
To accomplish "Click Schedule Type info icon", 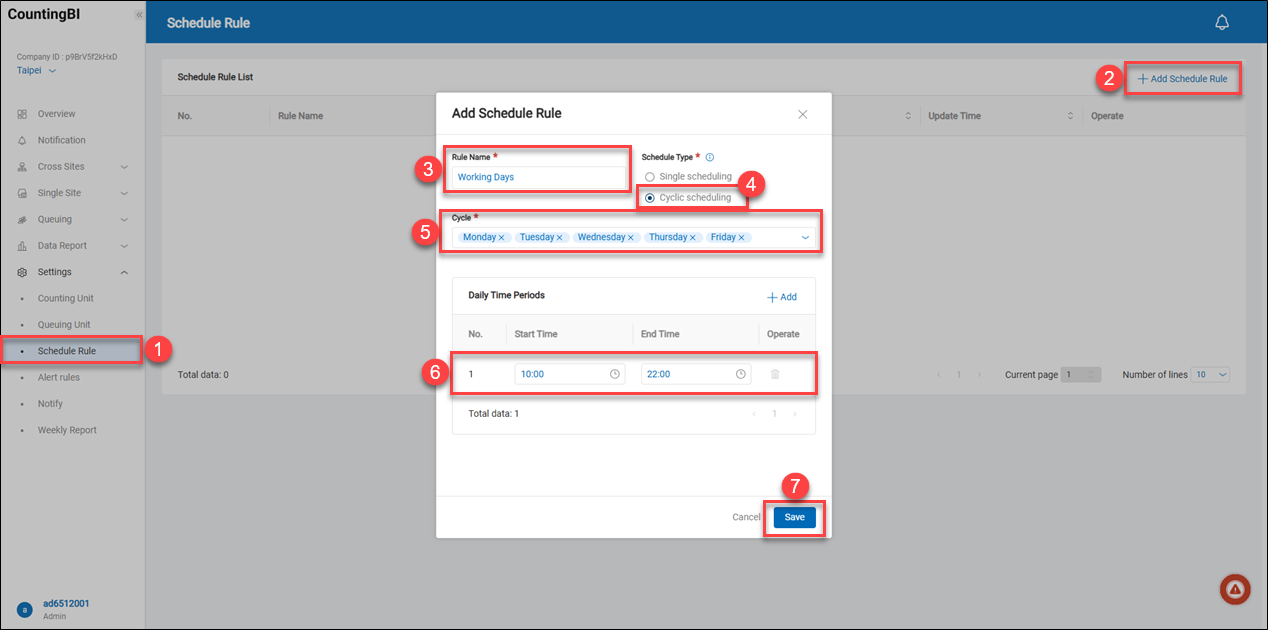I will point(710,157).
